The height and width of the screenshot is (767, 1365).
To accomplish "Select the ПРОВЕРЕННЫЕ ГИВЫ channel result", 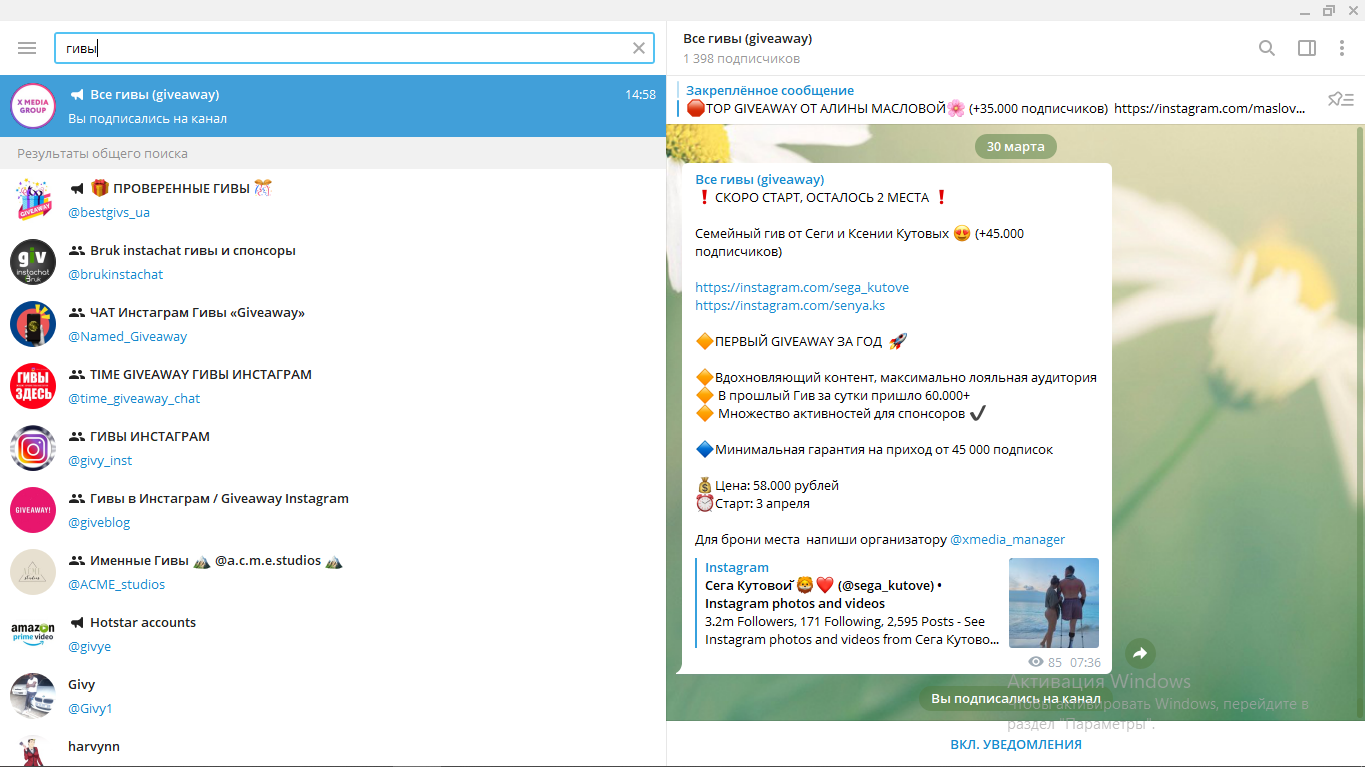I will (x=180, y=189).
